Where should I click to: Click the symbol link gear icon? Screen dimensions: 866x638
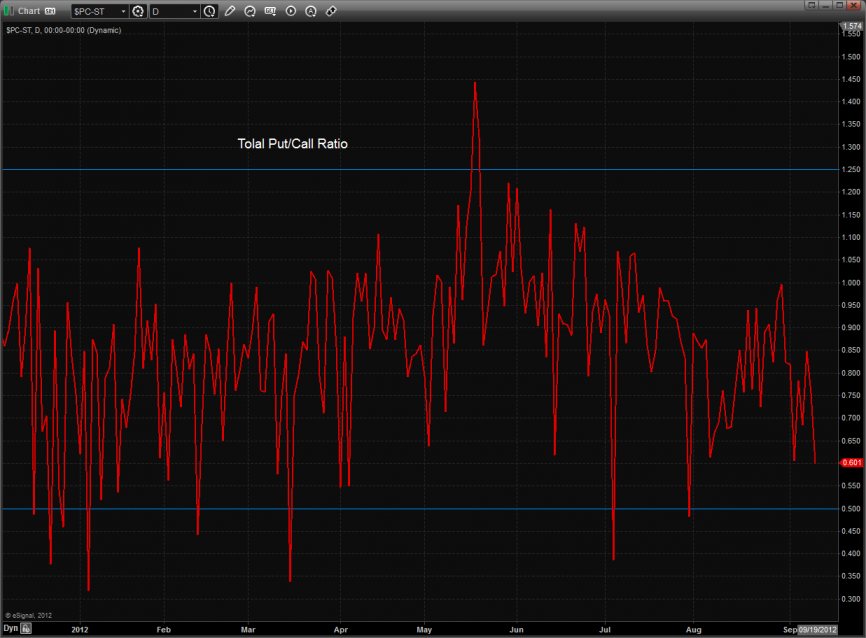(138, 11)
